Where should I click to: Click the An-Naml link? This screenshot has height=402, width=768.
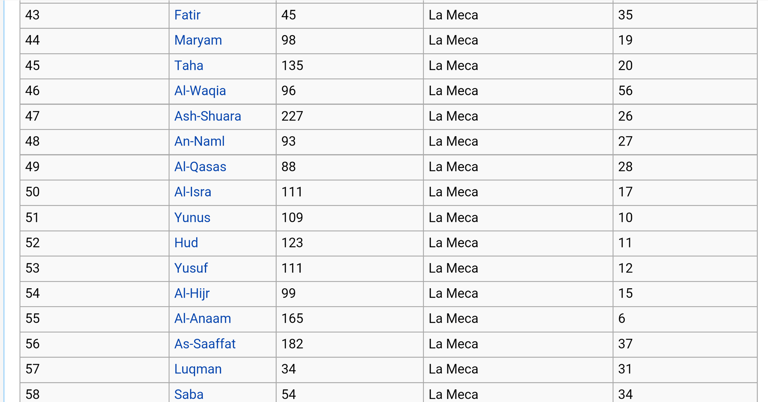click(199, 142)
